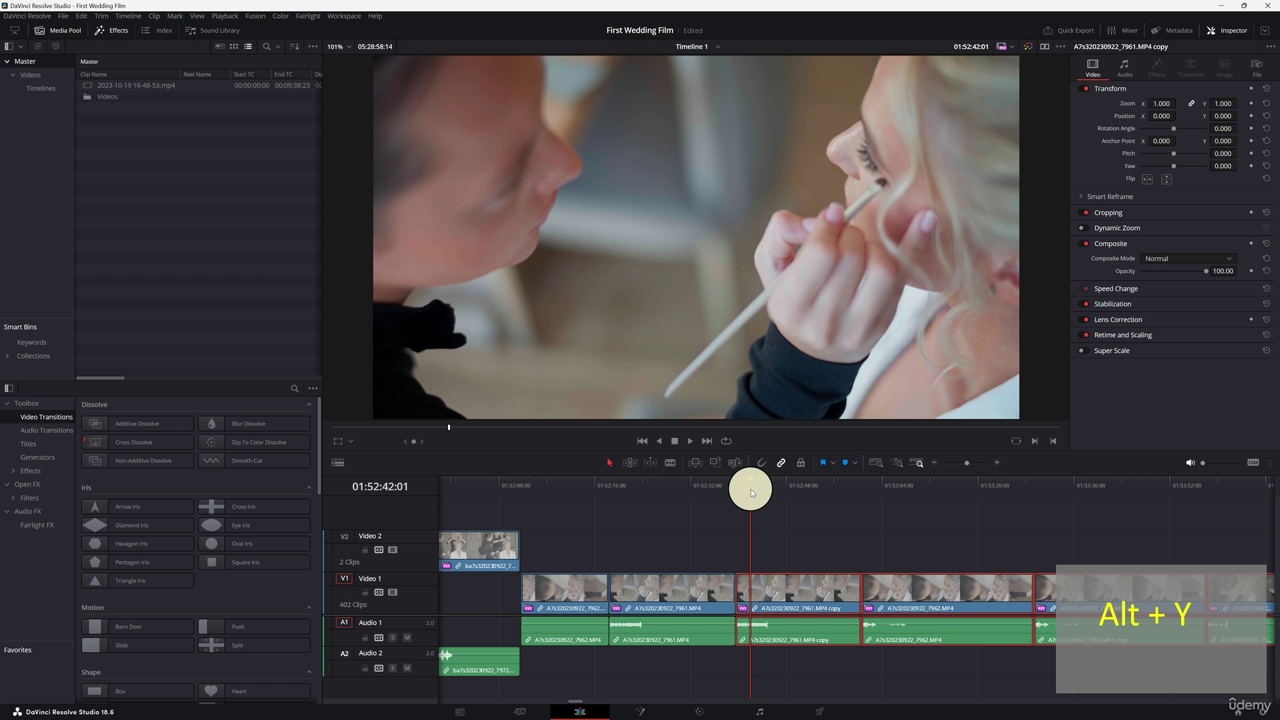Click the Loop playback icon
Viewport: 1280px width, 720px height.
point(726,441)
